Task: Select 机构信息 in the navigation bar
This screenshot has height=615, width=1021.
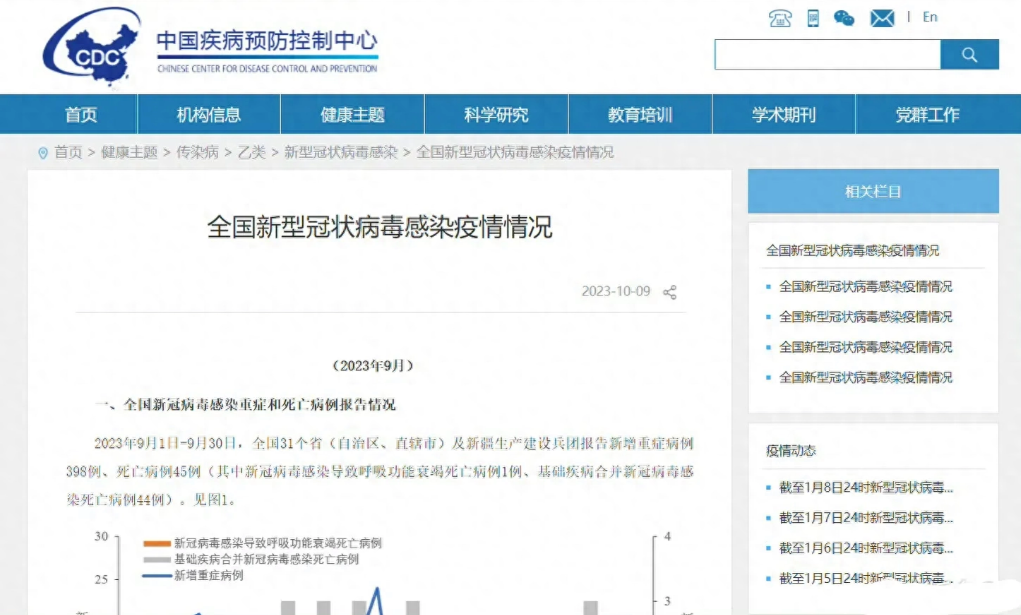Action: tap(209, 115)
